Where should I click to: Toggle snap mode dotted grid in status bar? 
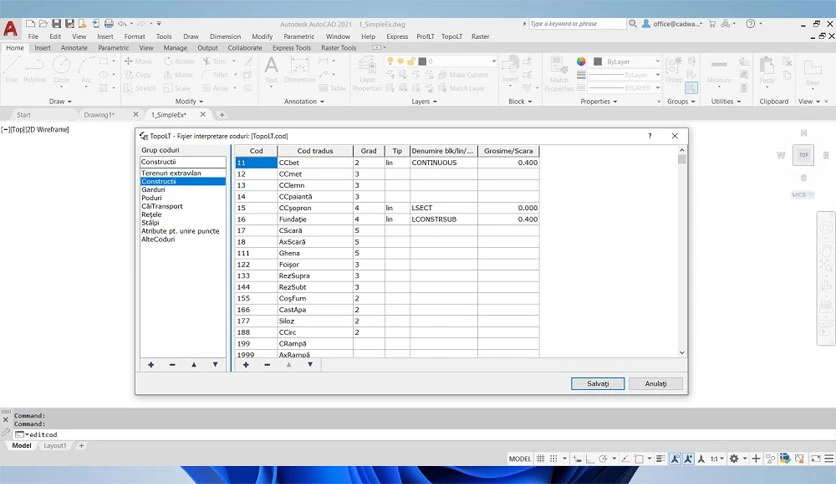(x=553, y=458)
